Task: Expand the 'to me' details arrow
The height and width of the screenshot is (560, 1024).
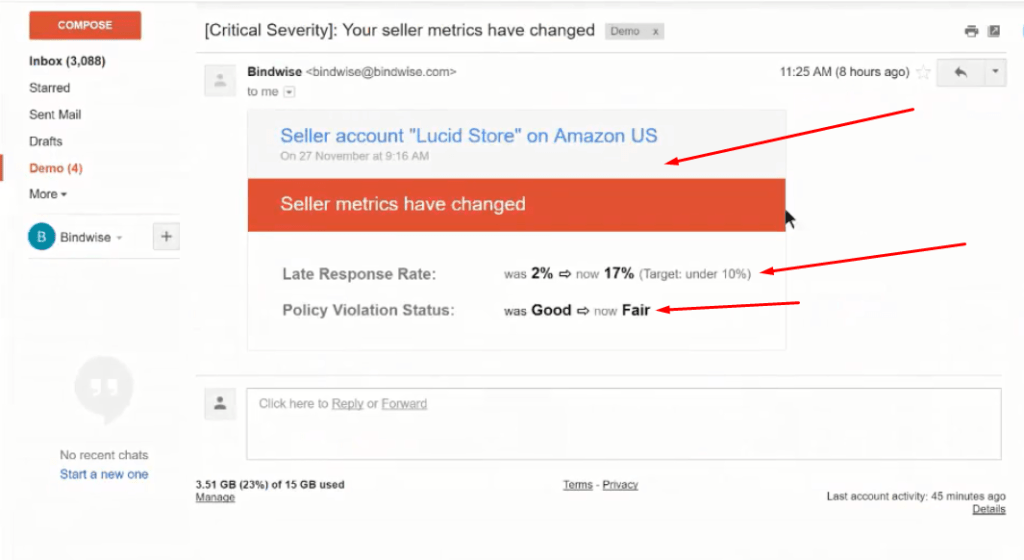Action: (289, 92)
